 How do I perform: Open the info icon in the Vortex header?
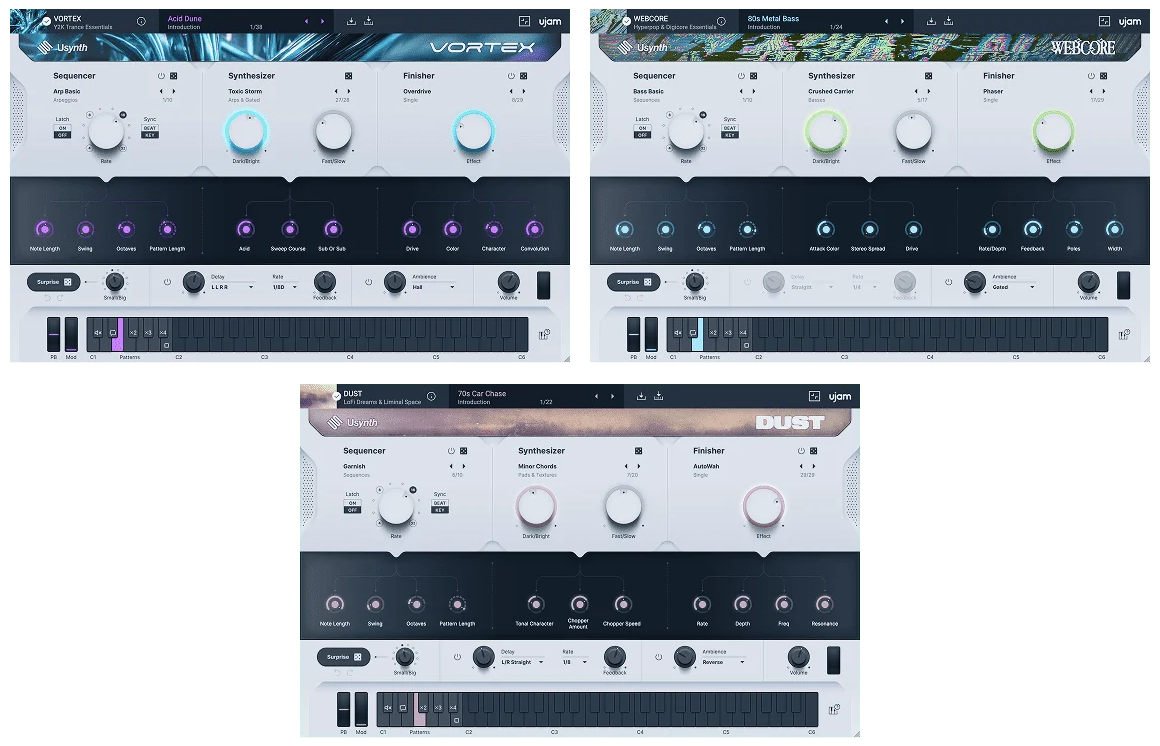click(x=141, y=21)
